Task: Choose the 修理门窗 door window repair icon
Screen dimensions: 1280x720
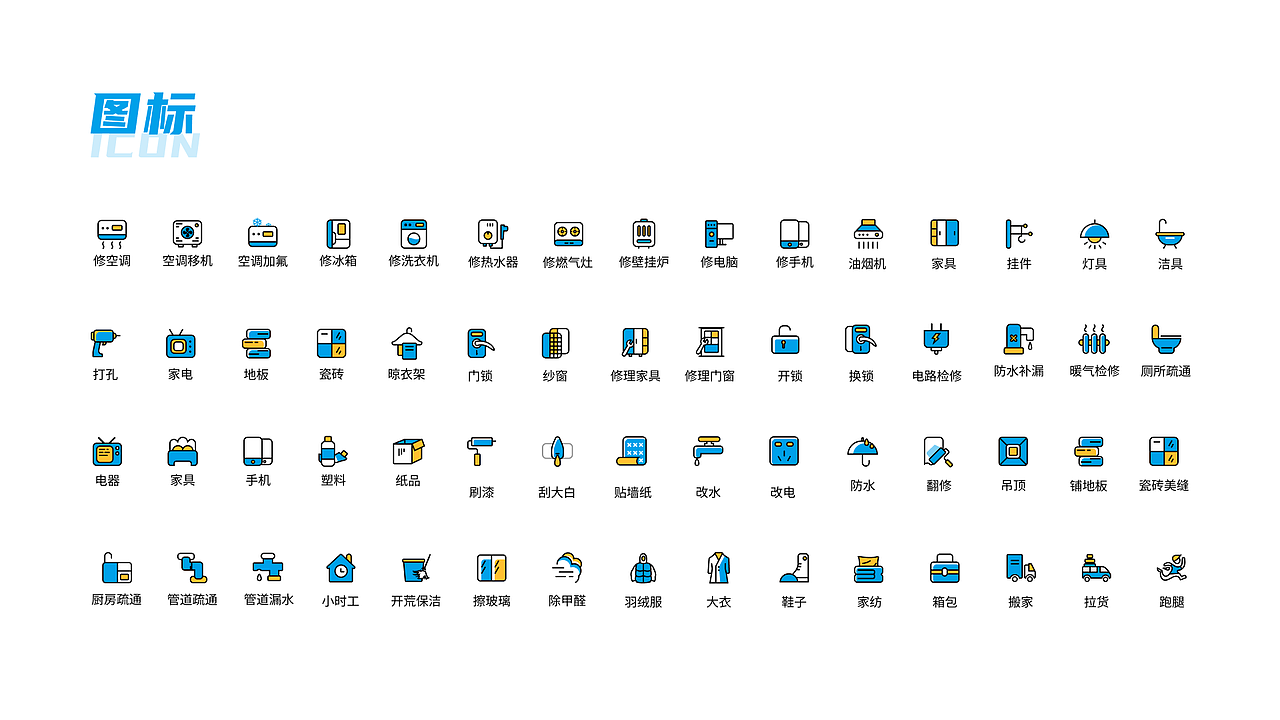Action: 710,343
